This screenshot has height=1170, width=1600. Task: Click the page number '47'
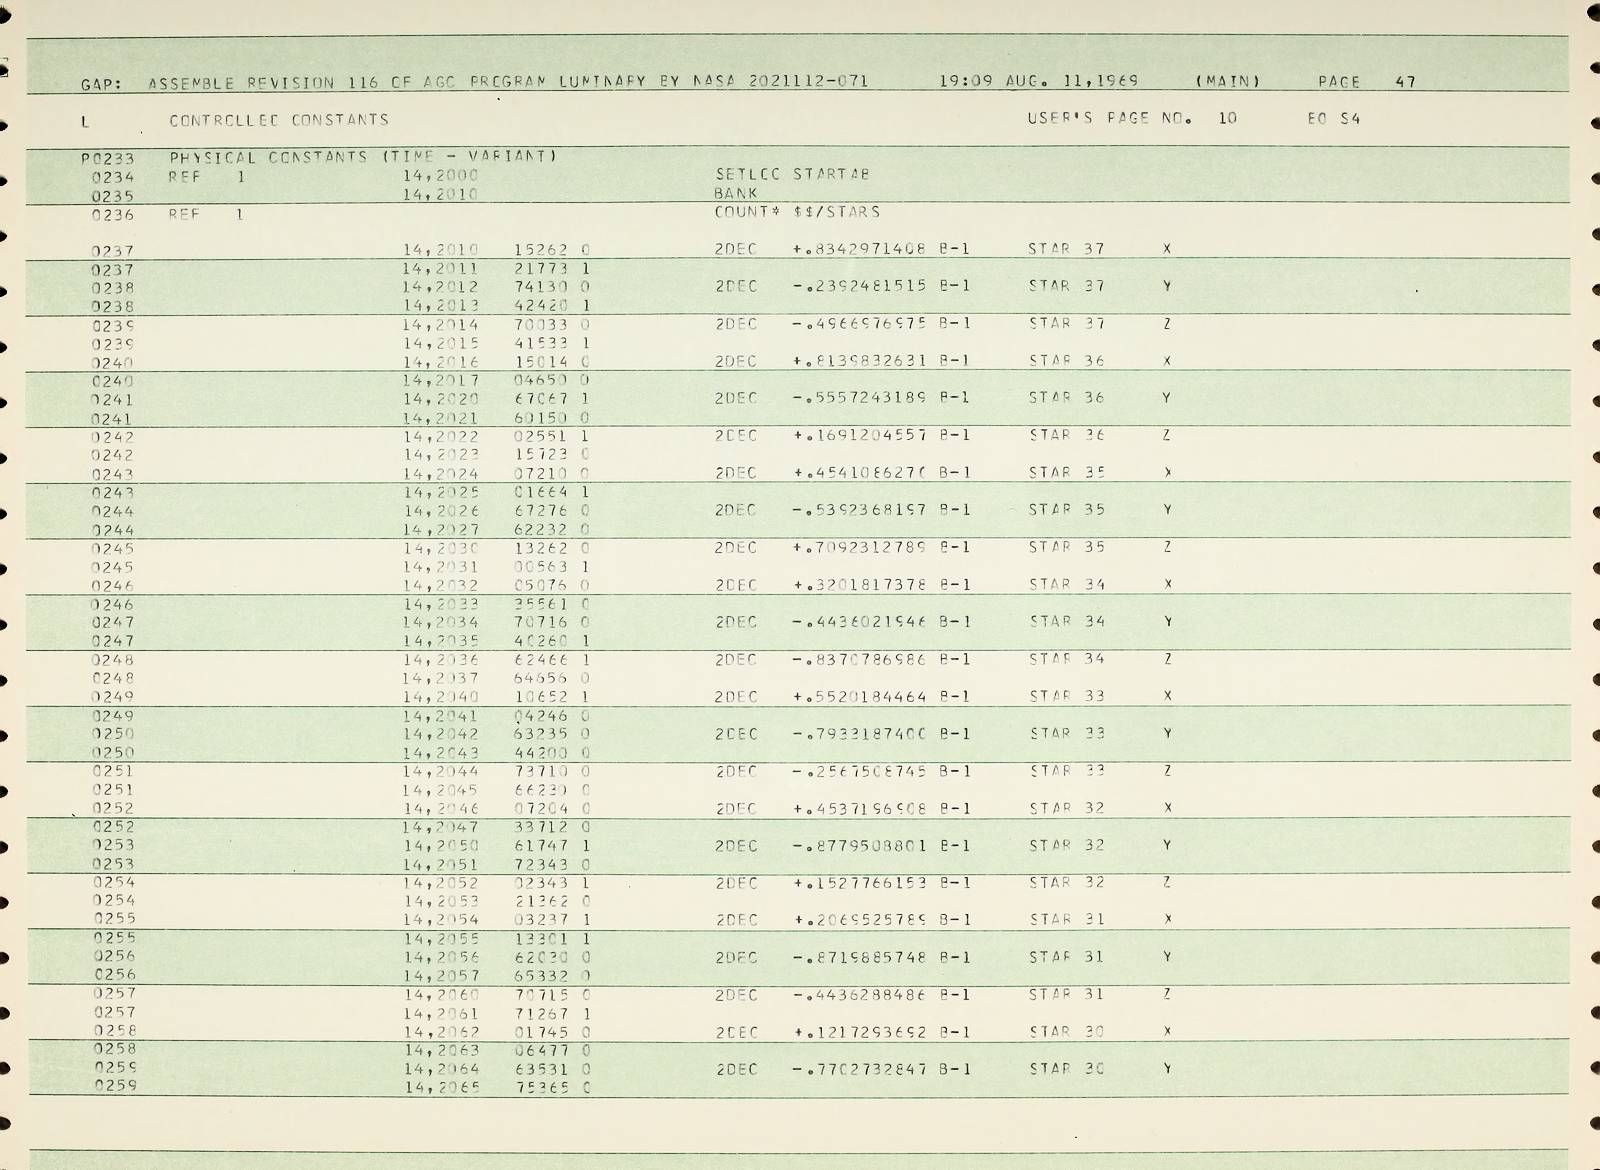tap(1406, 82)
